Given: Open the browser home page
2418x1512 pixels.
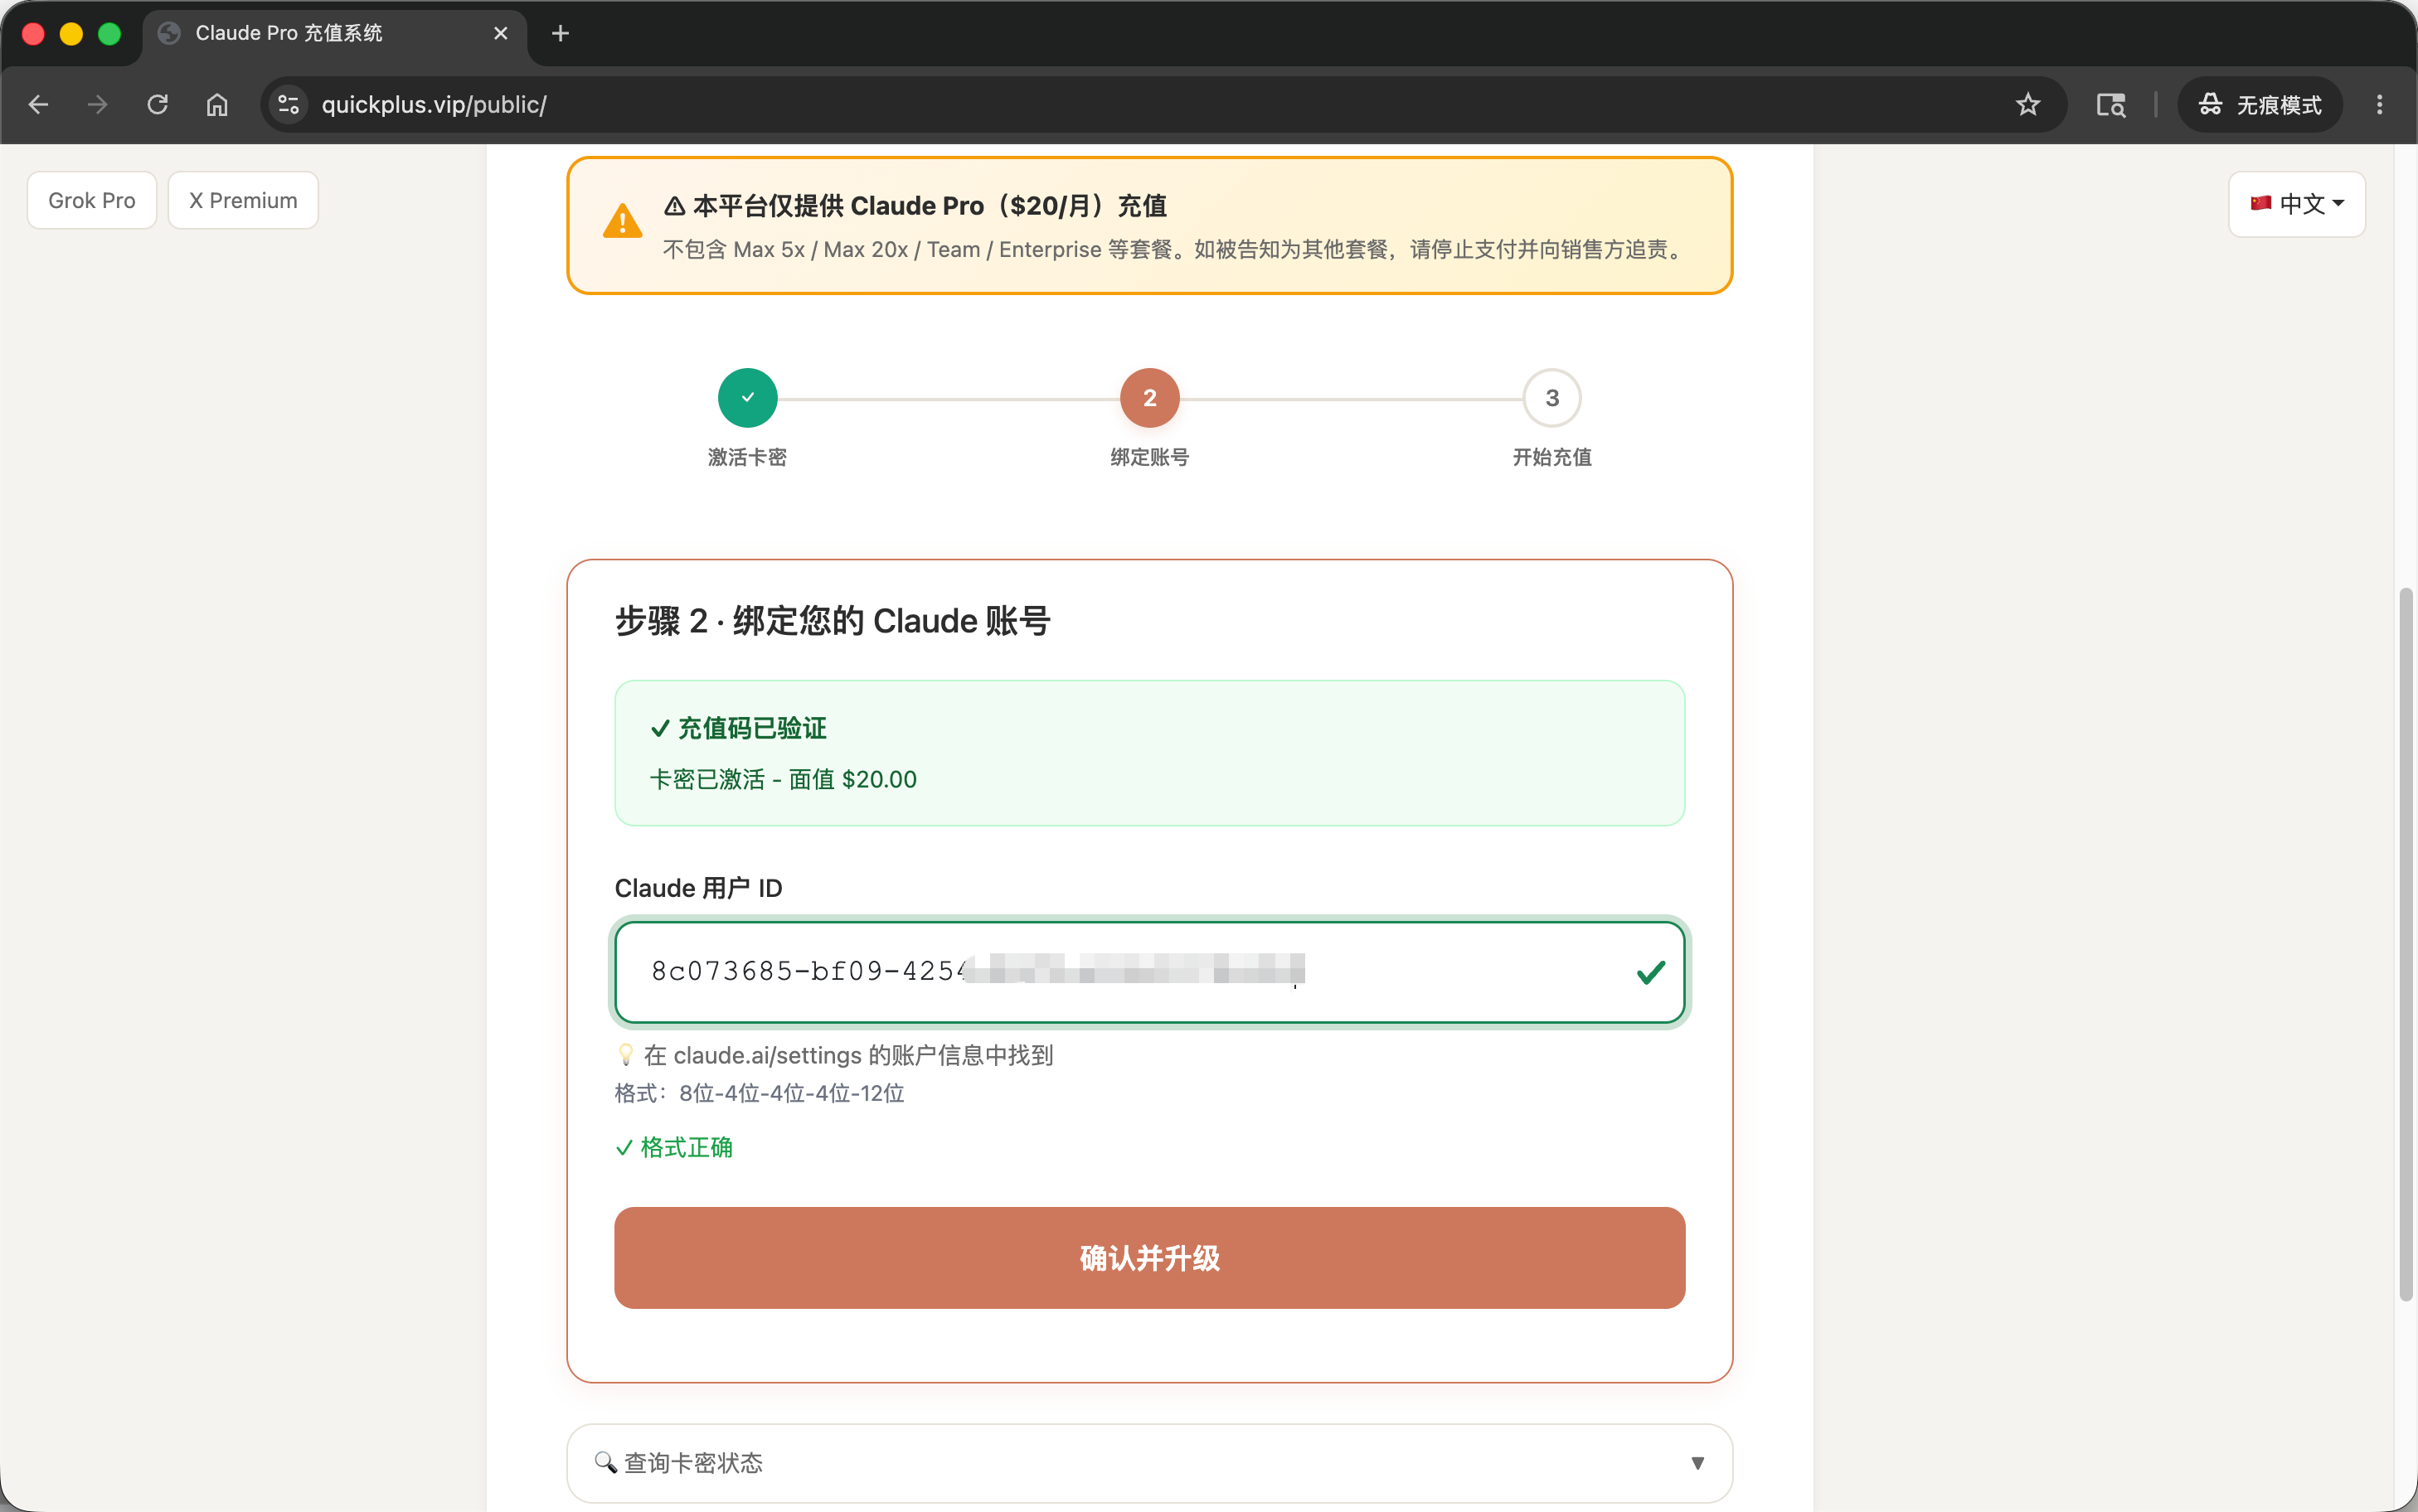Looking at the screenshot, I should (217, 104).
